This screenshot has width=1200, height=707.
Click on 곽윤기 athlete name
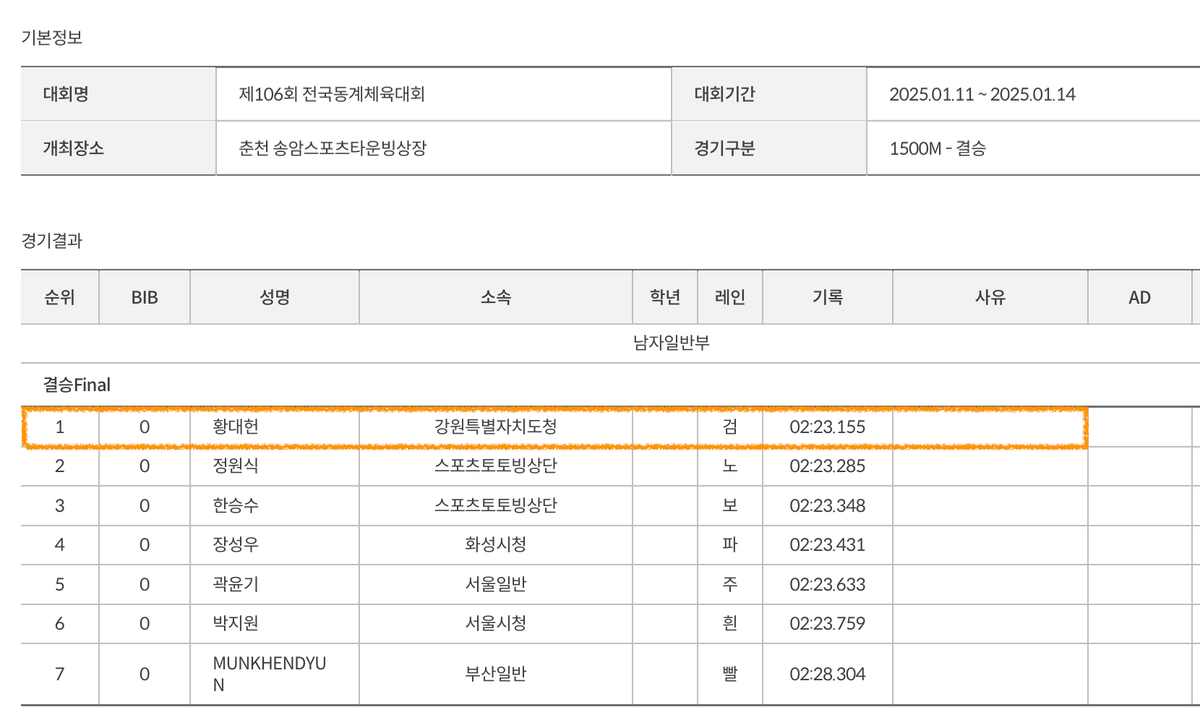[236, 584]
